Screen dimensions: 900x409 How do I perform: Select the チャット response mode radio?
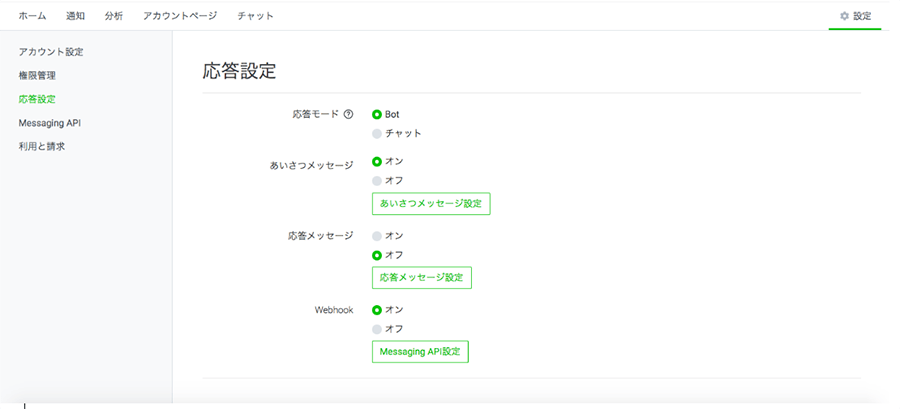(377, 134)
